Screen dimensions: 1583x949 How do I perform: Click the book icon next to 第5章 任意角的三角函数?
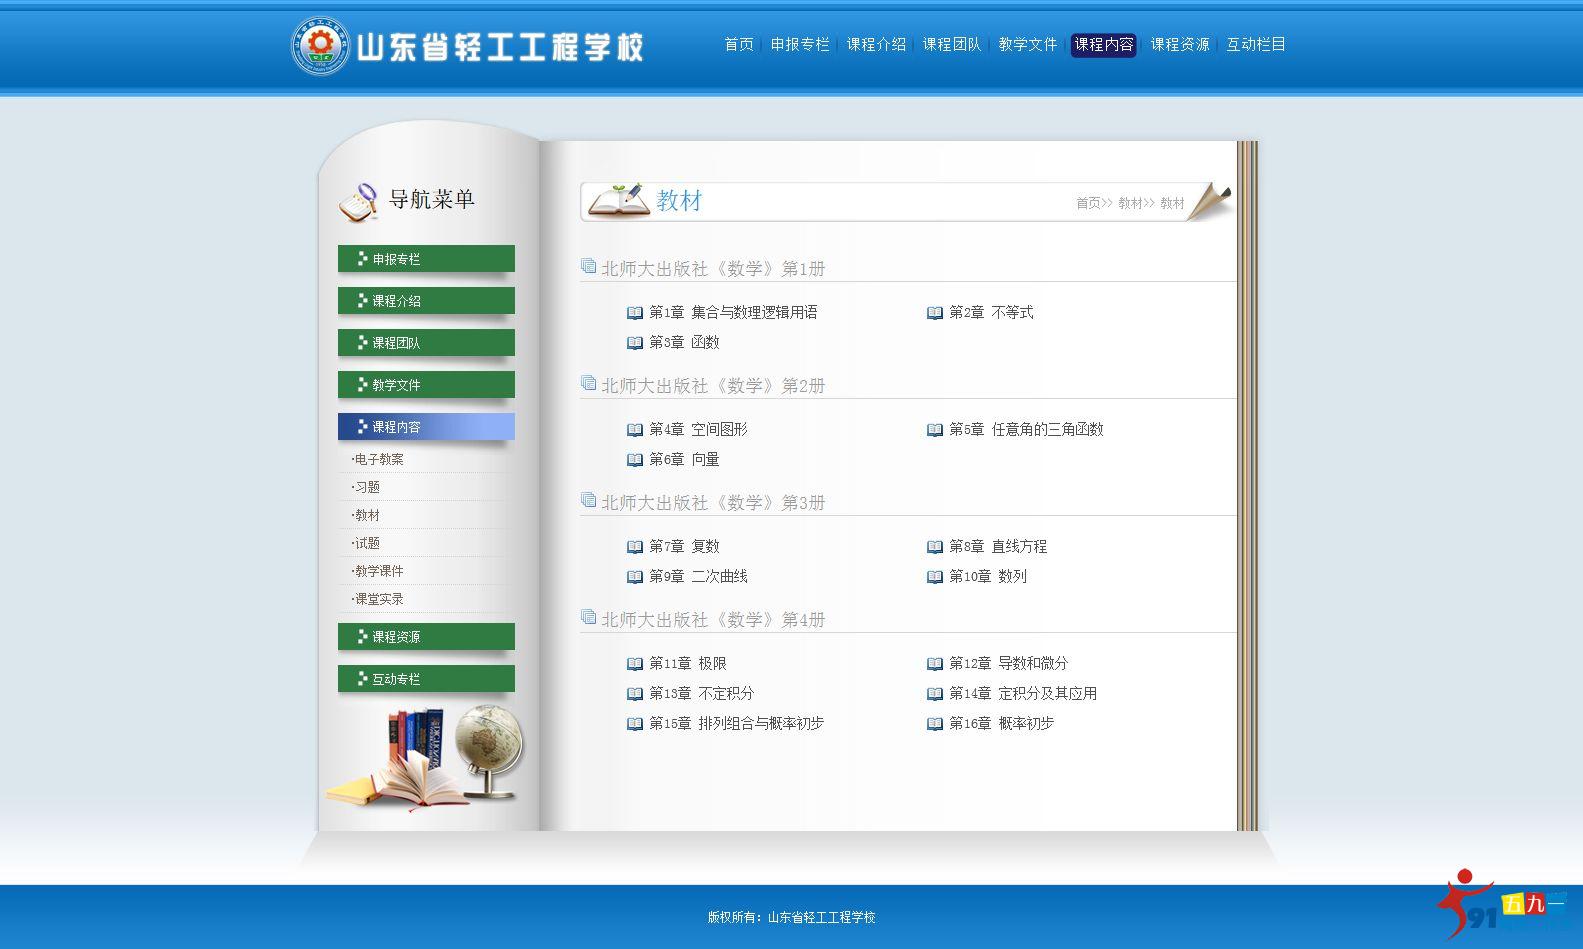934,430
